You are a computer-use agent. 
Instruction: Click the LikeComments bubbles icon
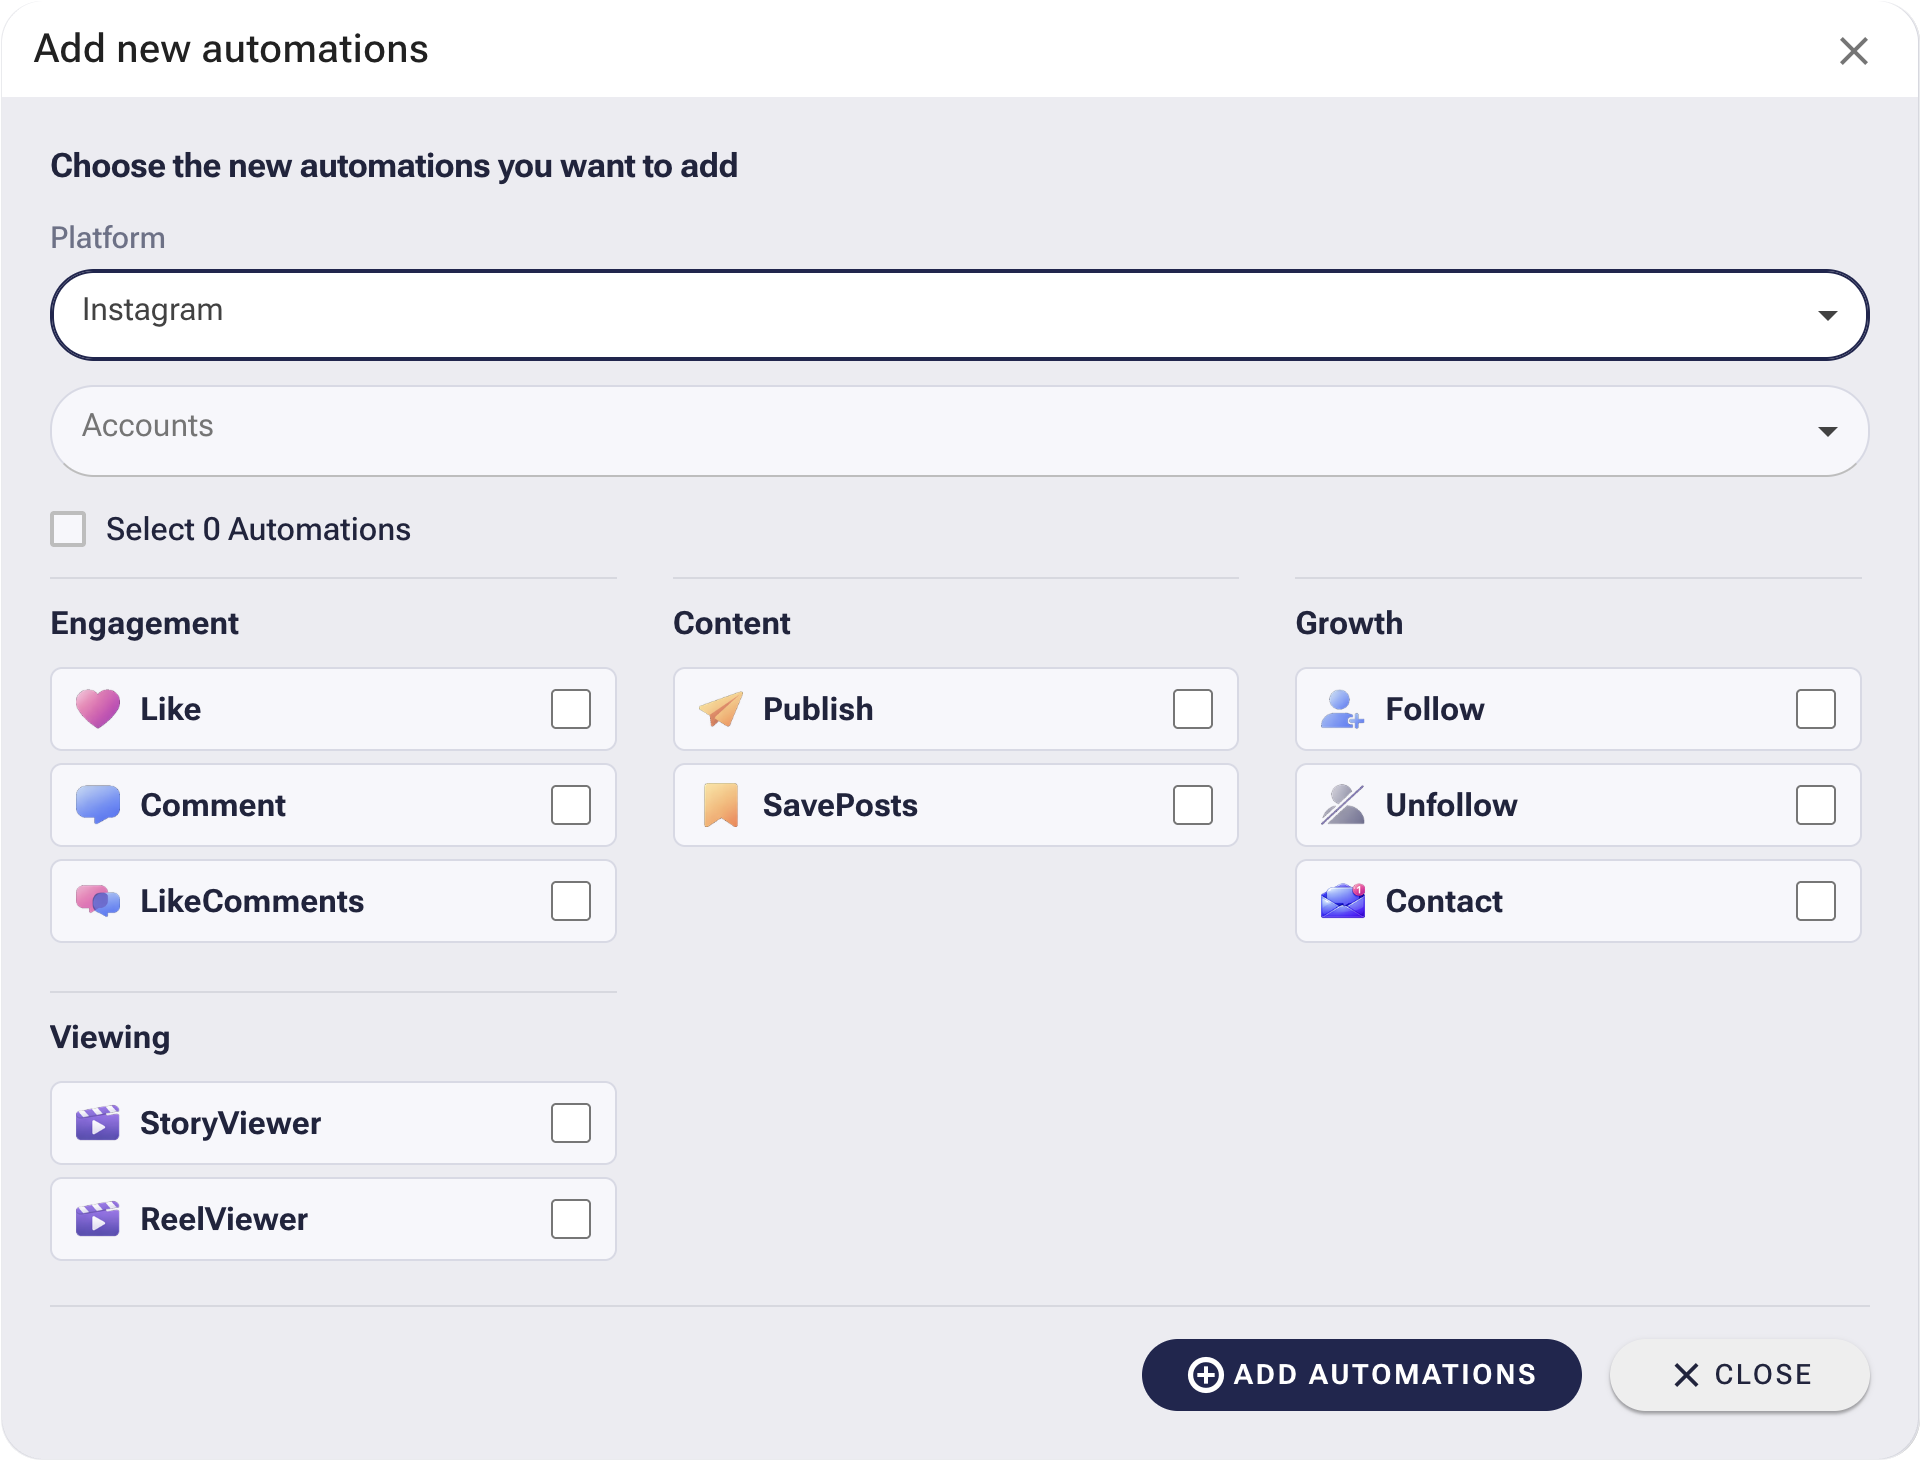pyautogui.click(x=98, y=901)
